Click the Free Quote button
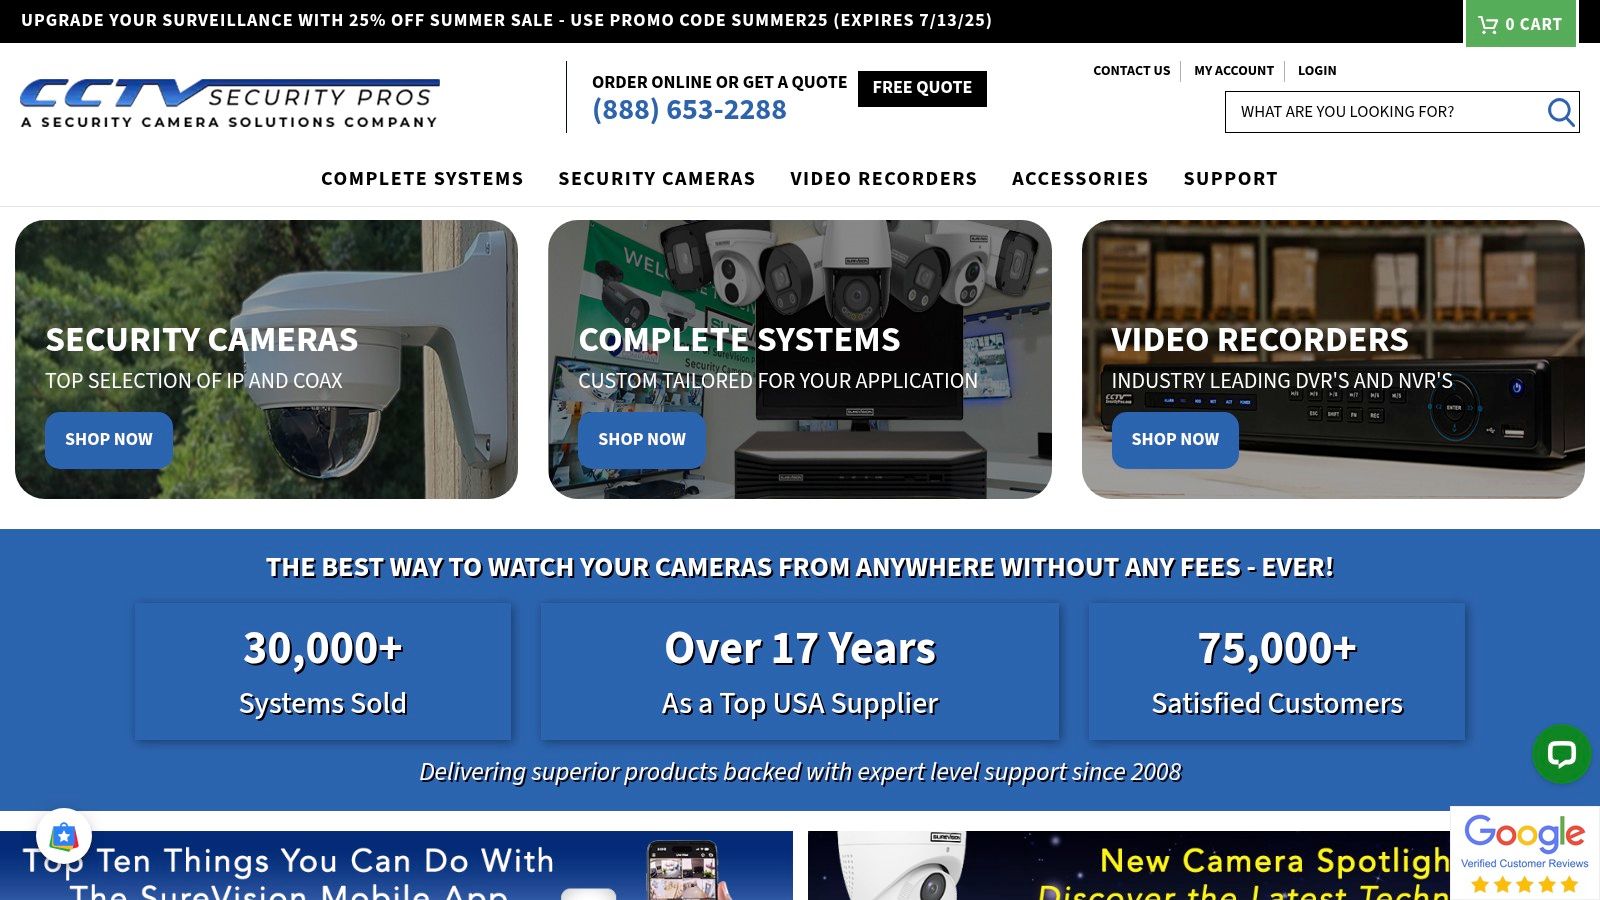This screenshot has width=1600, height=900. click(x=922, y=88)
